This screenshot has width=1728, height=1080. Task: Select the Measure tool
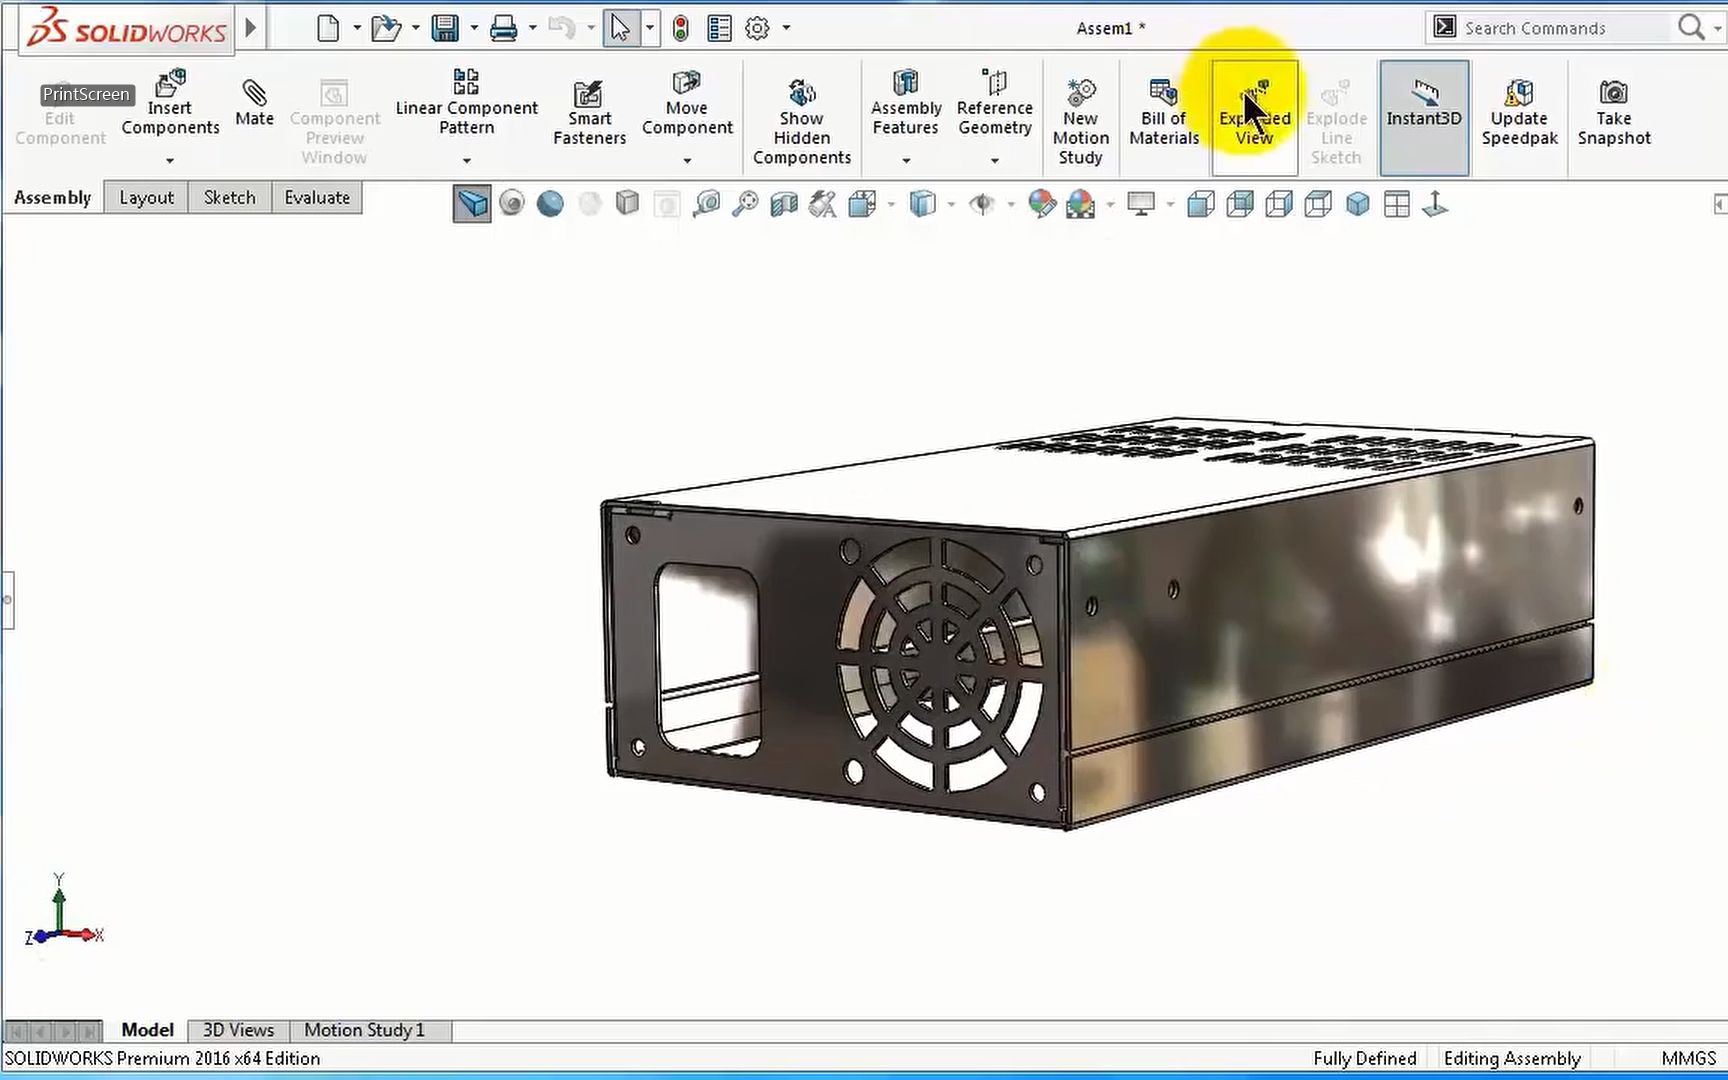point(706,204)
